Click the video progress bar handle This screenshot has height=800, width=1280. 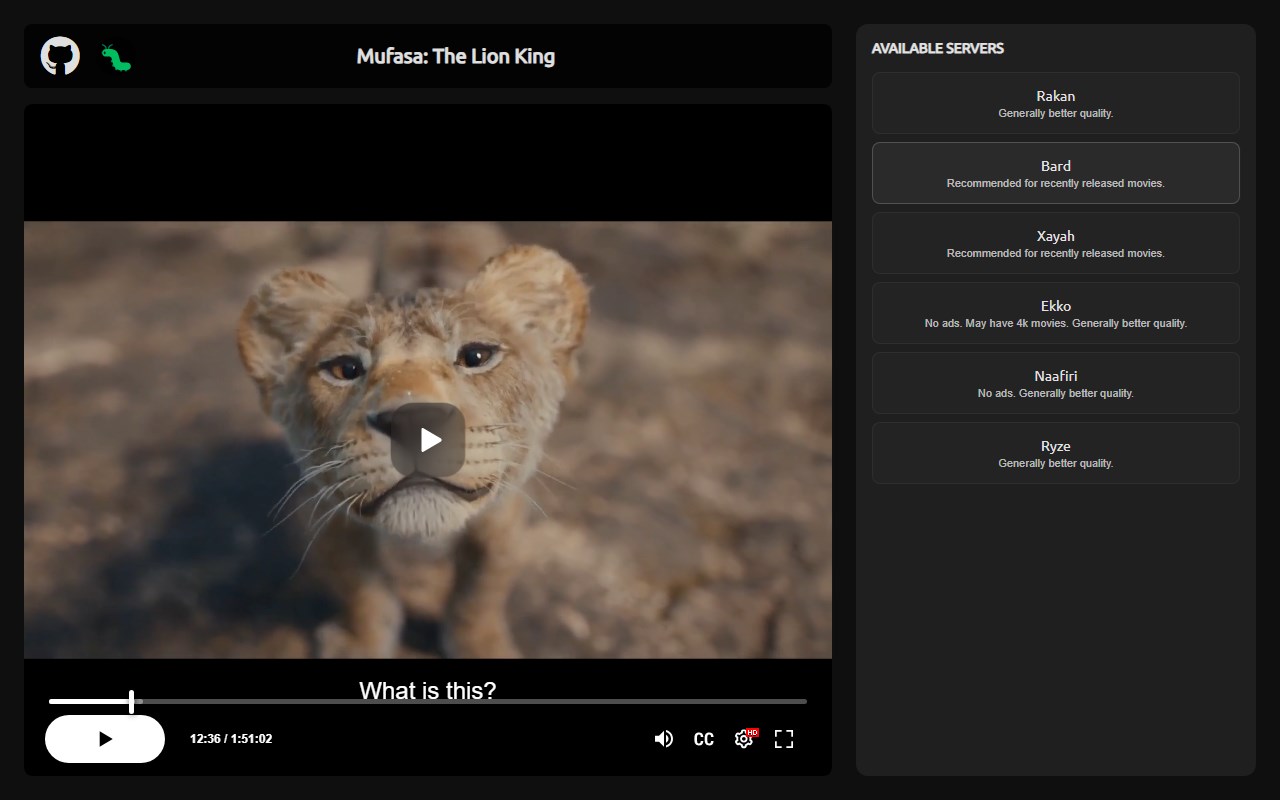click(132, 701)
